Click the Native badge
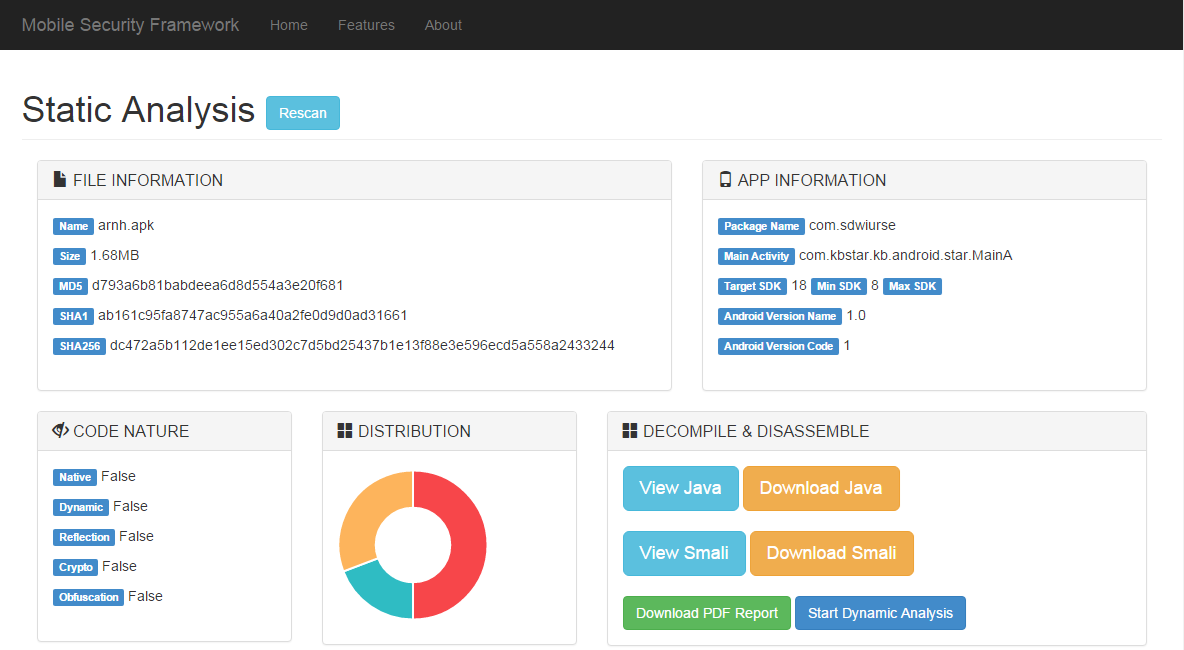The width and height of the screenshot is (1184, 650). (x=75, y=477)
